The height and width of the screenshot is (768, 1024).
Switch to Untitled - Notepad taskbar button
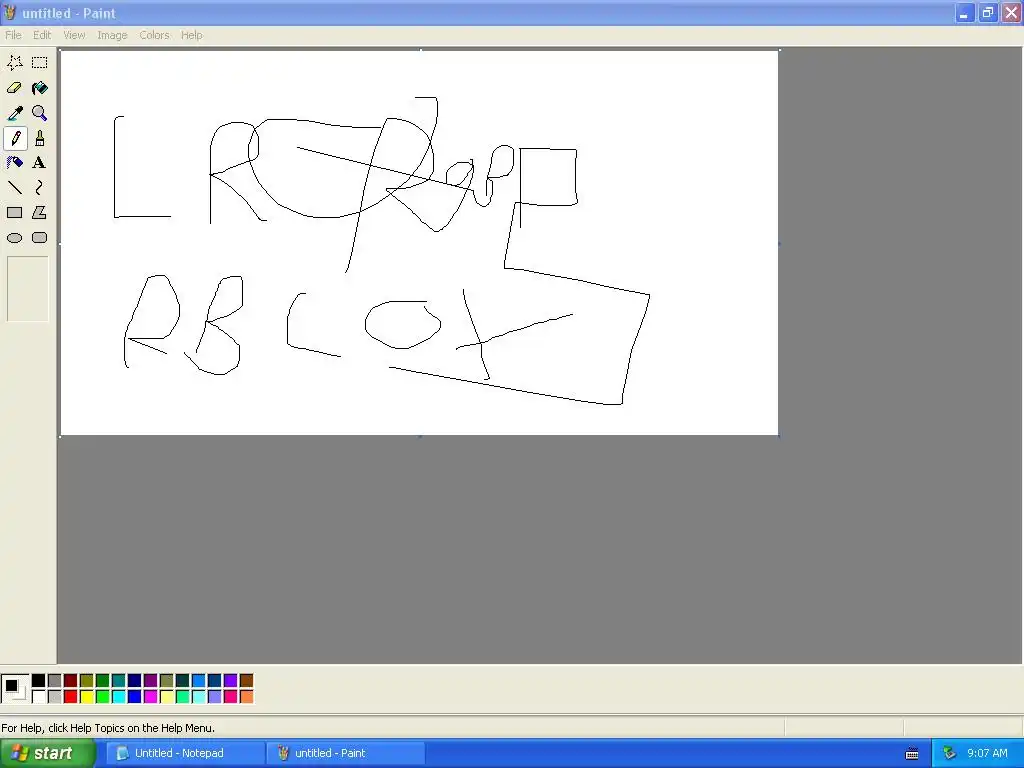185,754
